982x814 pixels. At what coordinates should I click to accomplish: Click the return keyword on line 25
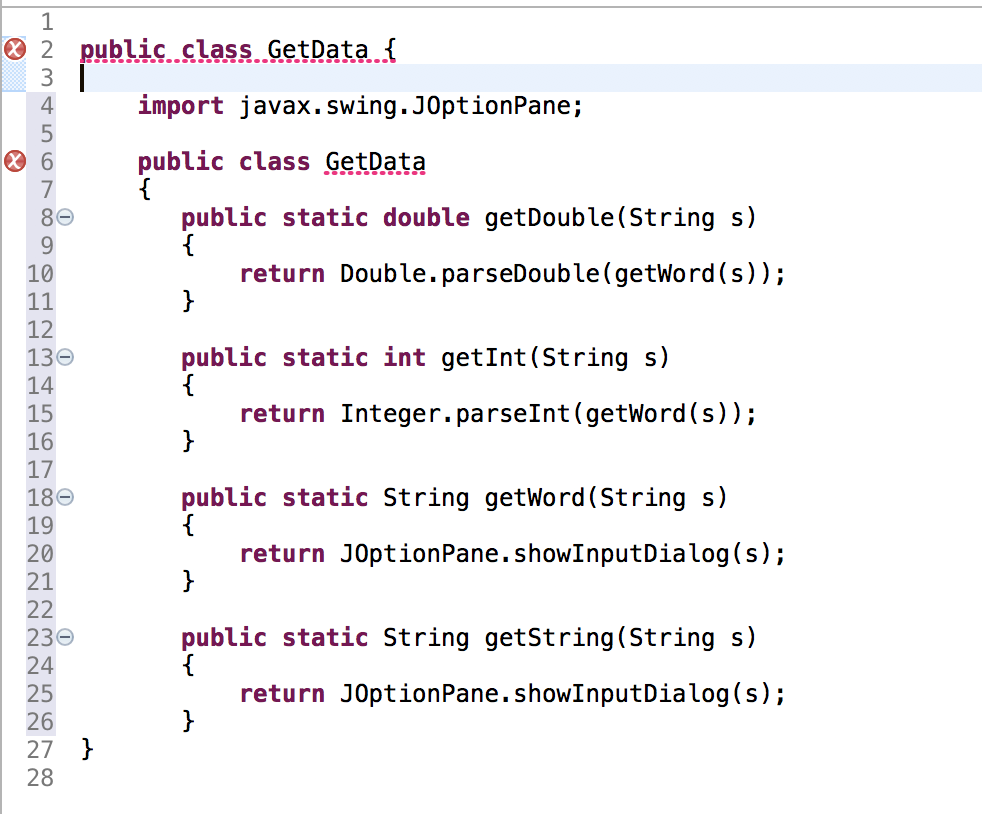point(282,693)
